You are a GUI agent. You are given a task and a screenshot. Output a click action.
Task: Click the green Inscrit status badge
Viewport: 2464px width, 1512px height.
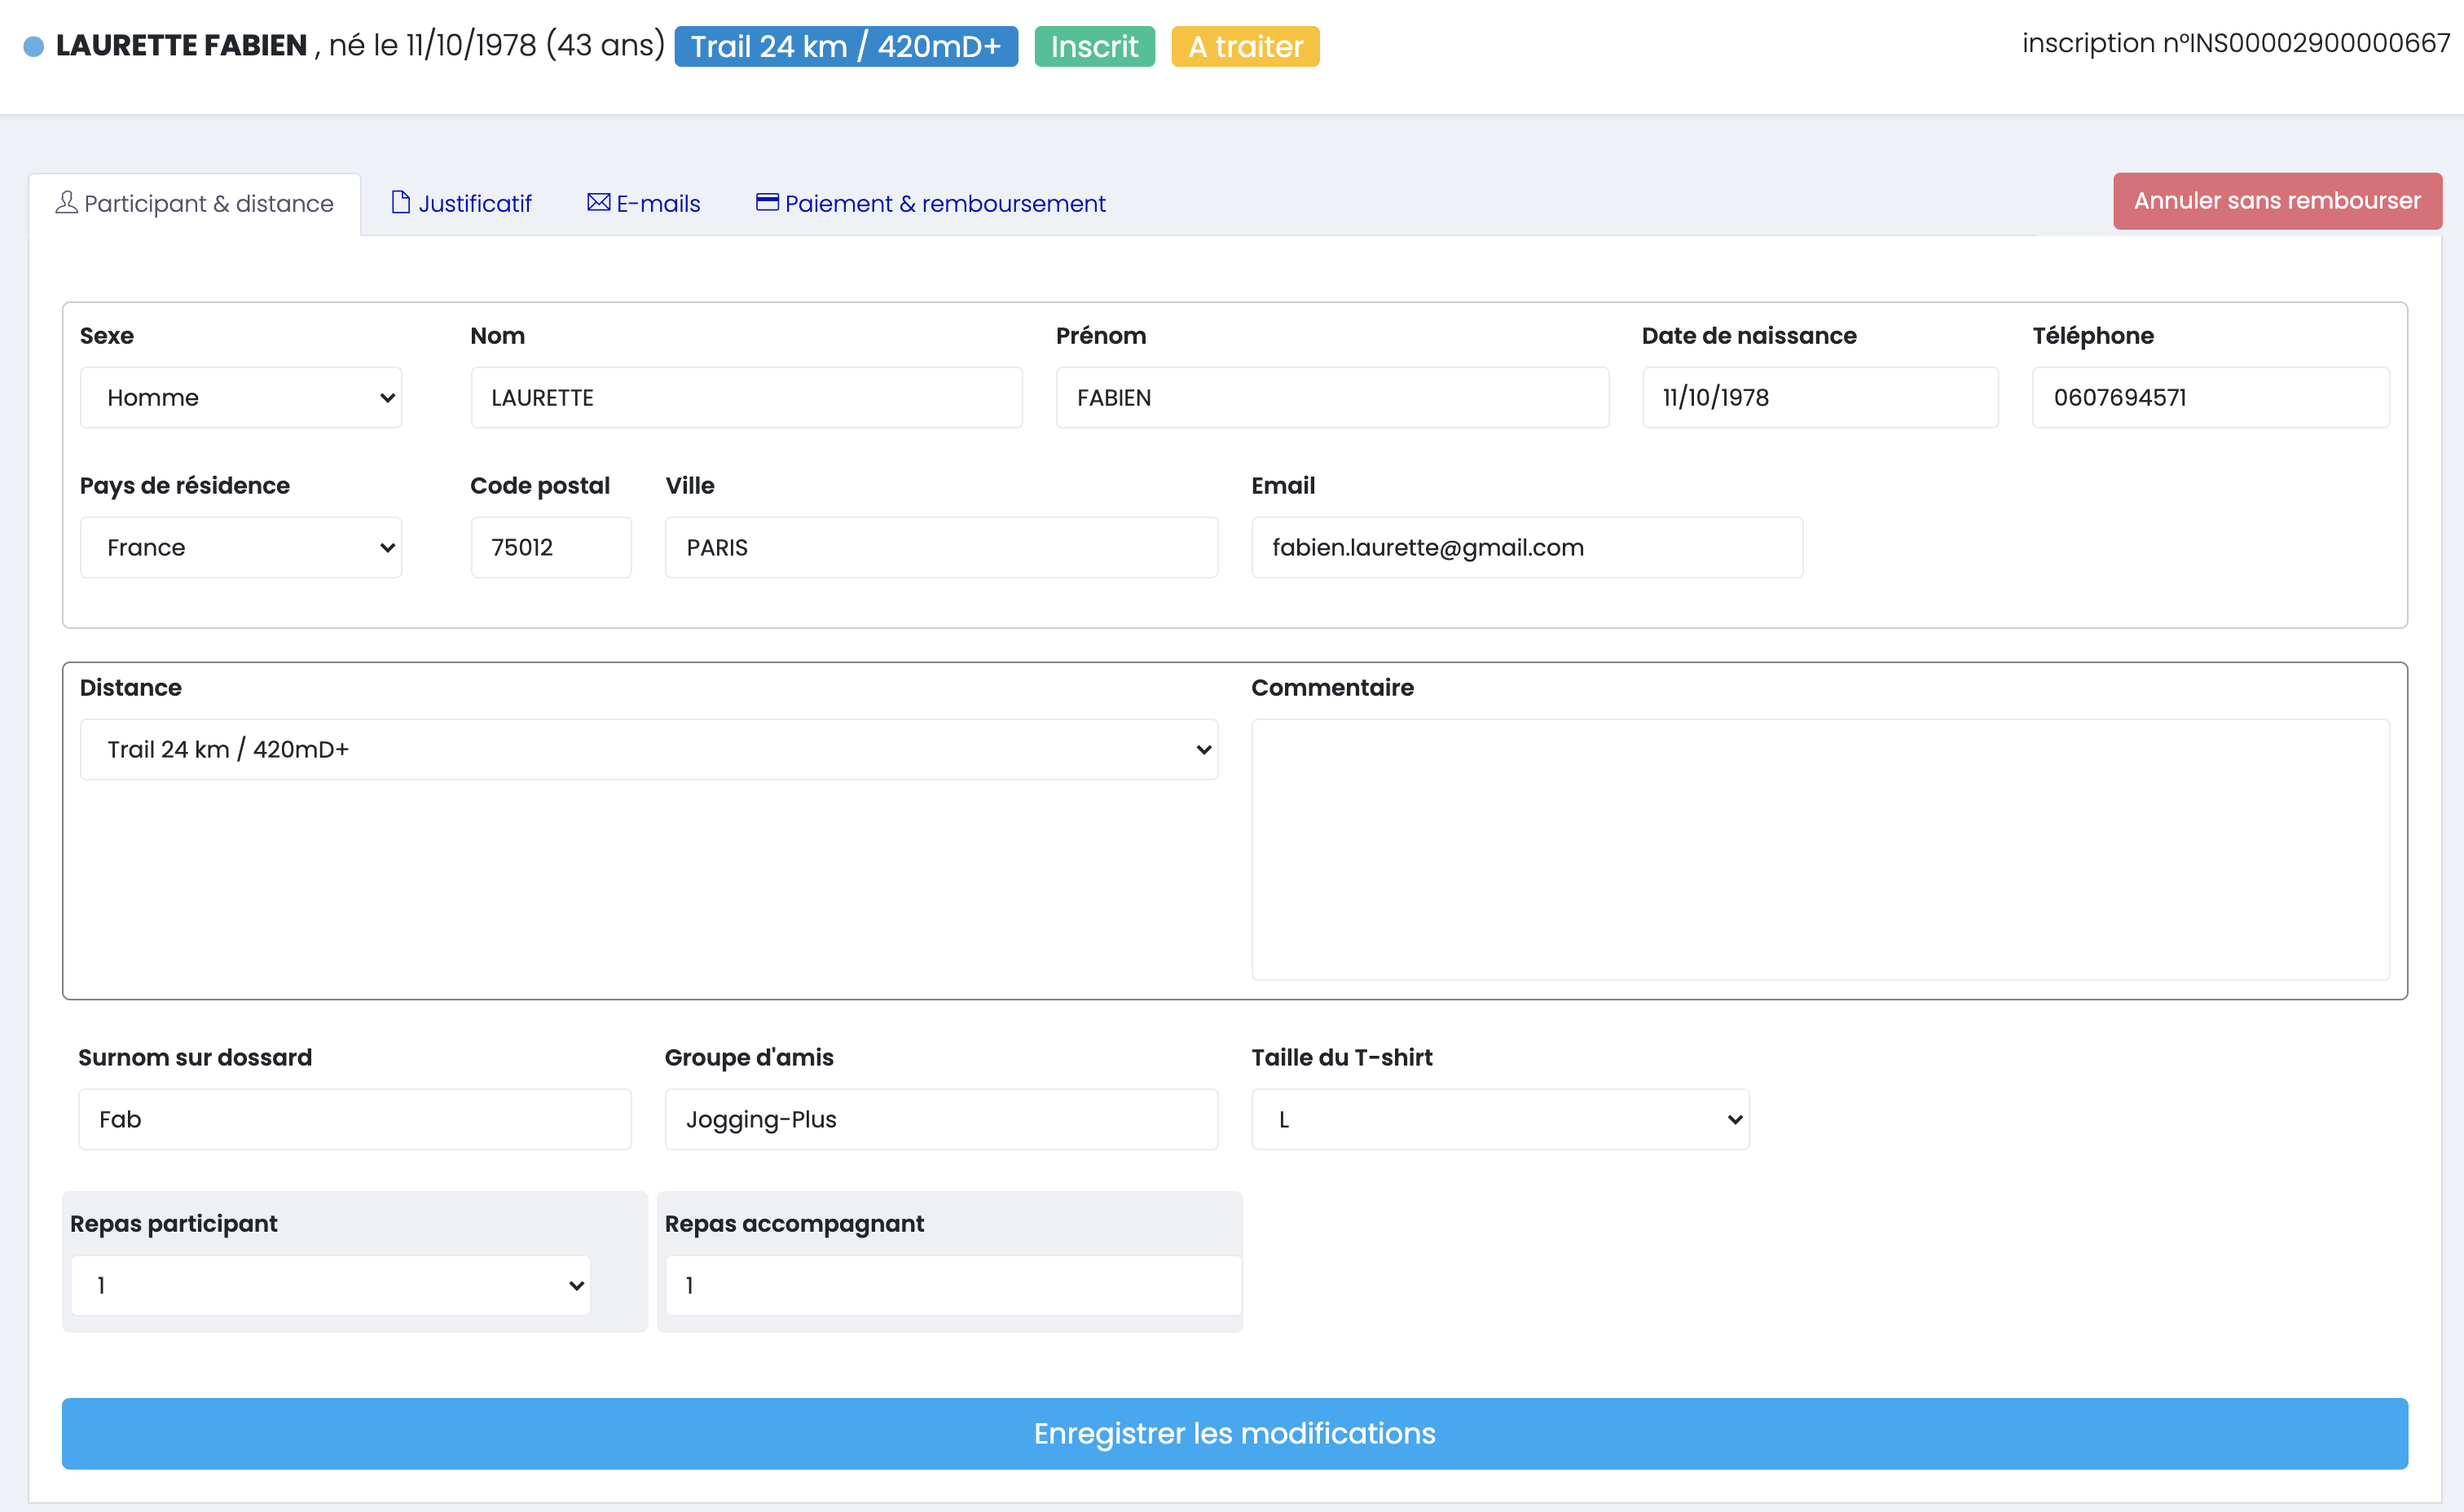point(1094,46)
